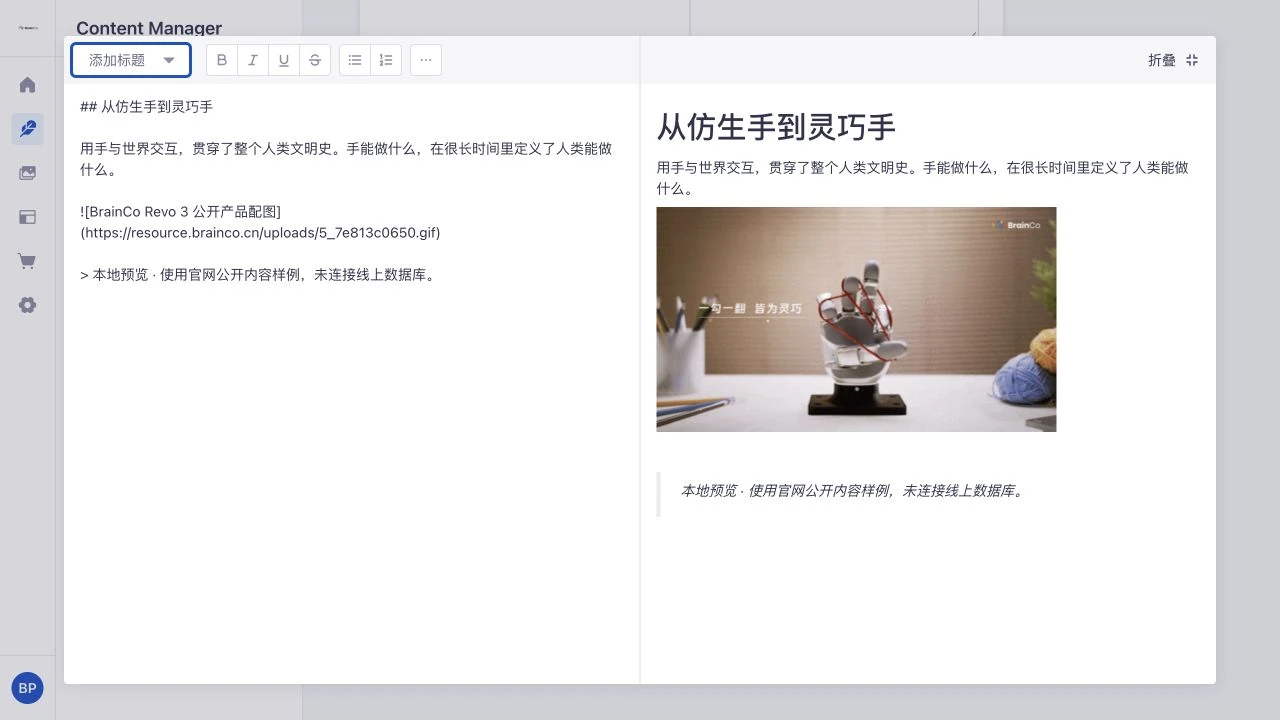Click the preview paragraph about 人类文明史
Viewport: 1280px width, 720px height.
pyautogui.click(x=923, y=178)
